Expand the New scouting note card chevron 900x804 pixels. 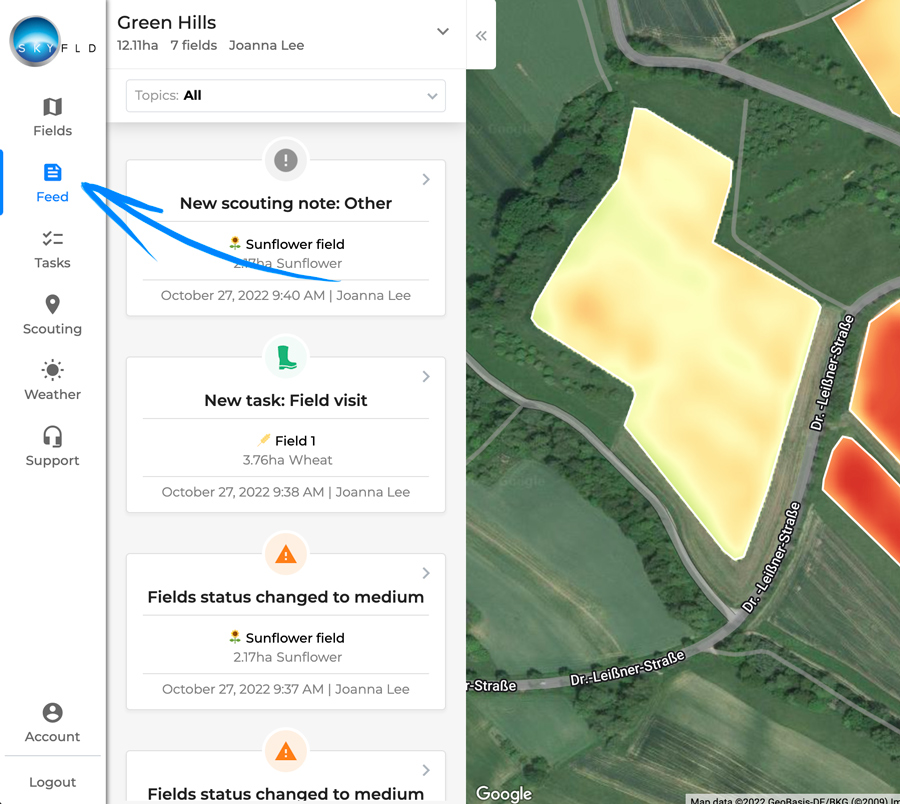click(426, 180)
